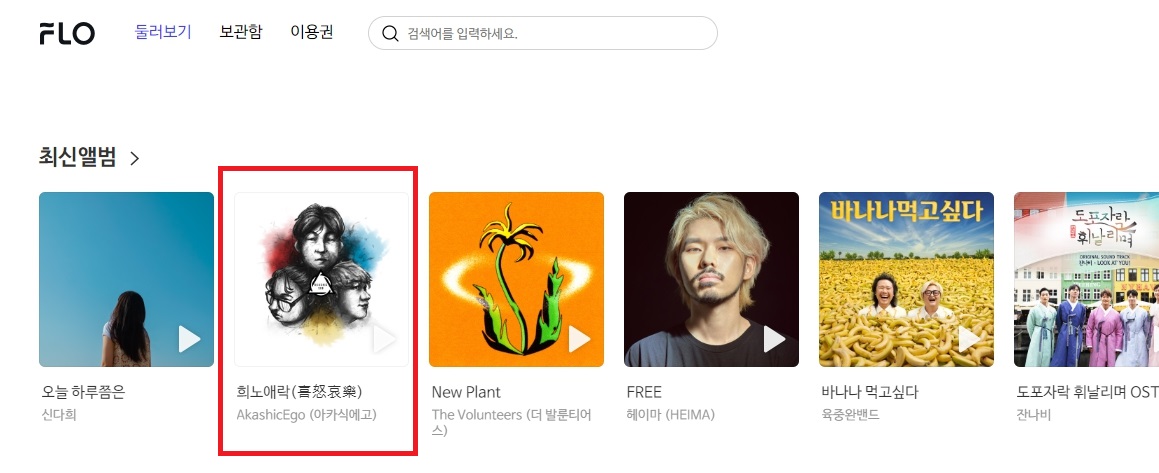Focus the 검색어를 입력하세요 search field
Screen dimensions: 1159x473
point(543,33)
